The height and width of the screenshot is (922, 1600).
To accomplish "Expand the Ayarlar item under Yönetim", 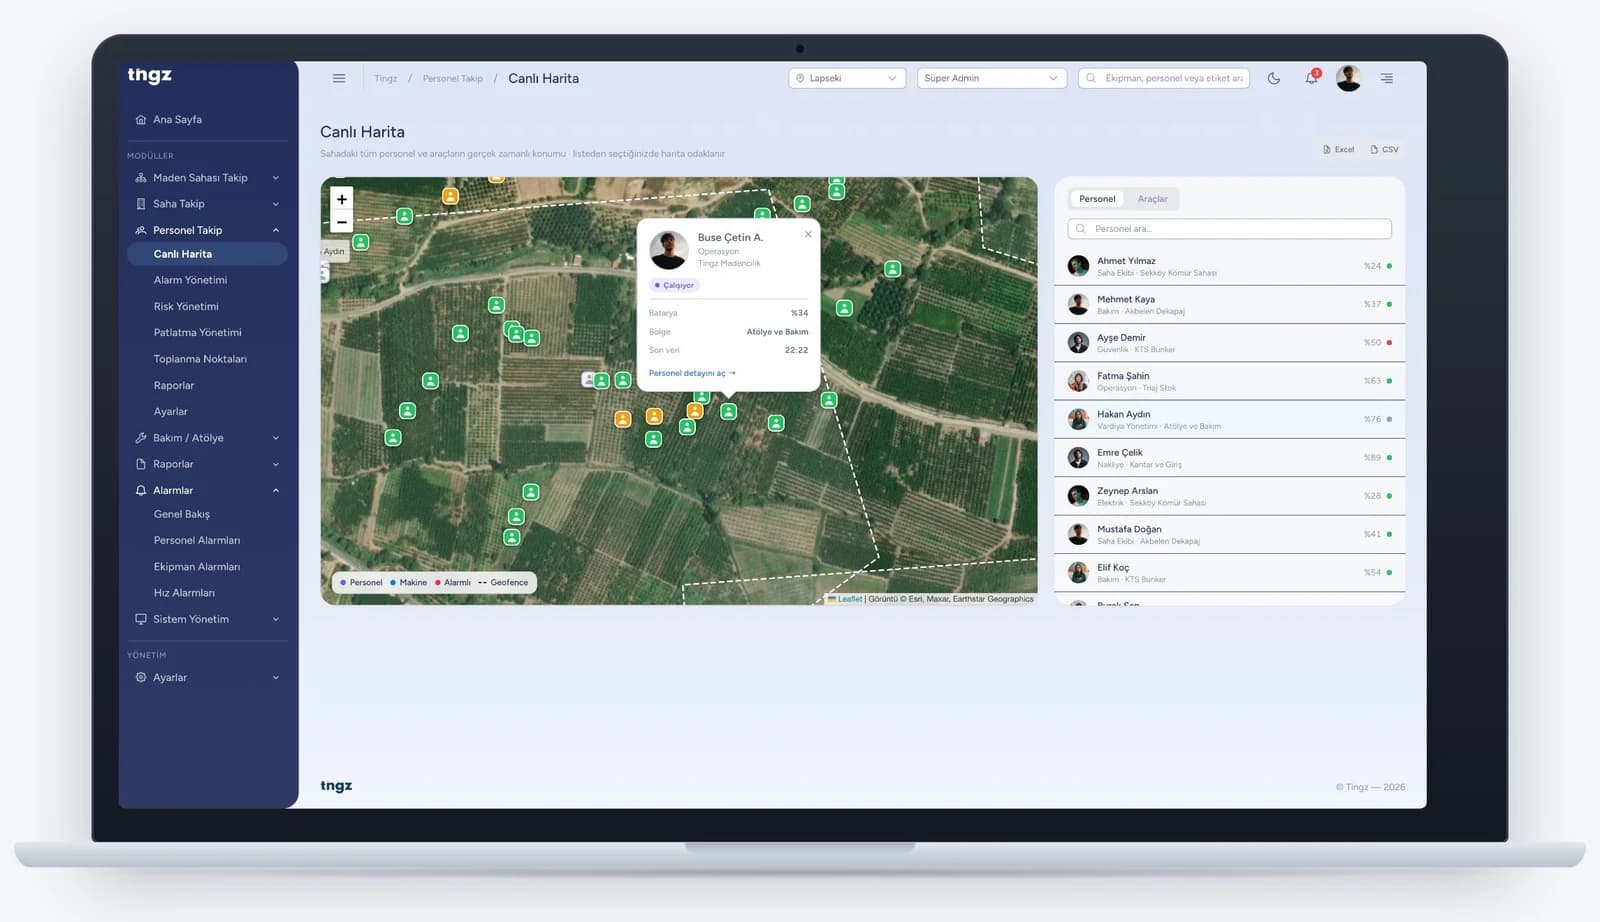I will (x=207, y=678).
